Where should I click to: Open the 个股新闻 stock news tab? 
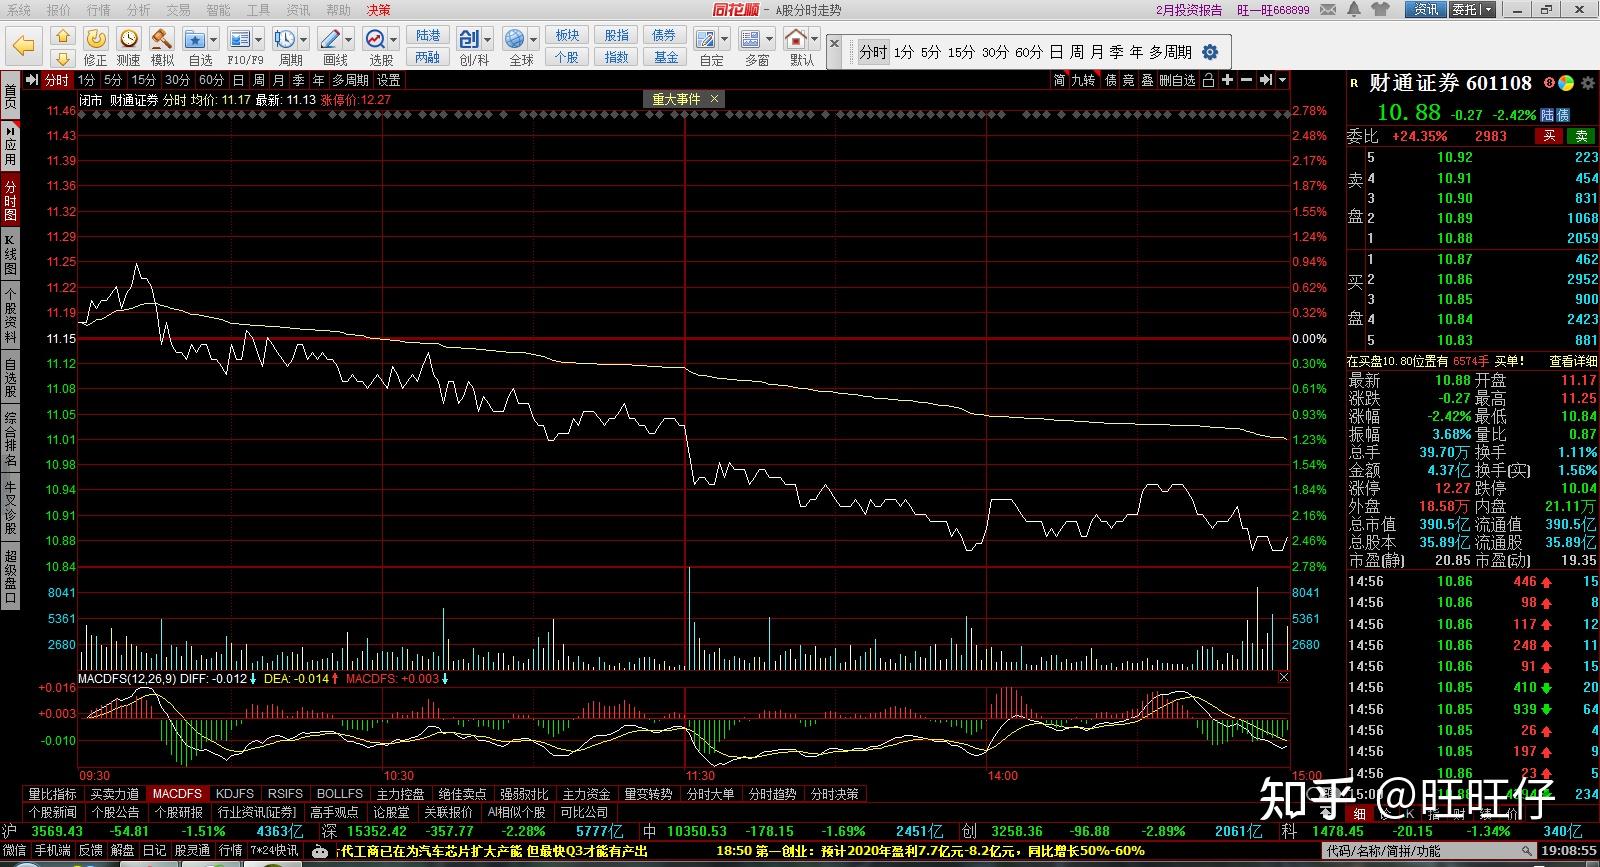tap(52, 812)
